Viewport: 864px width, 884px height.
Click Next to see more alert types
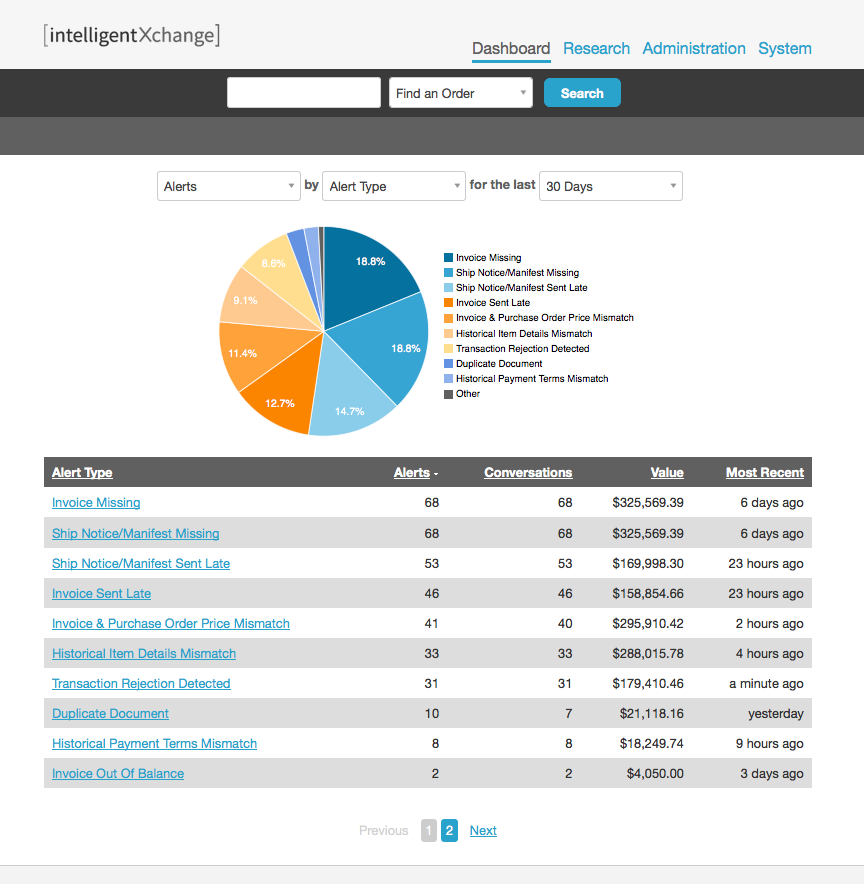(483, 830)
